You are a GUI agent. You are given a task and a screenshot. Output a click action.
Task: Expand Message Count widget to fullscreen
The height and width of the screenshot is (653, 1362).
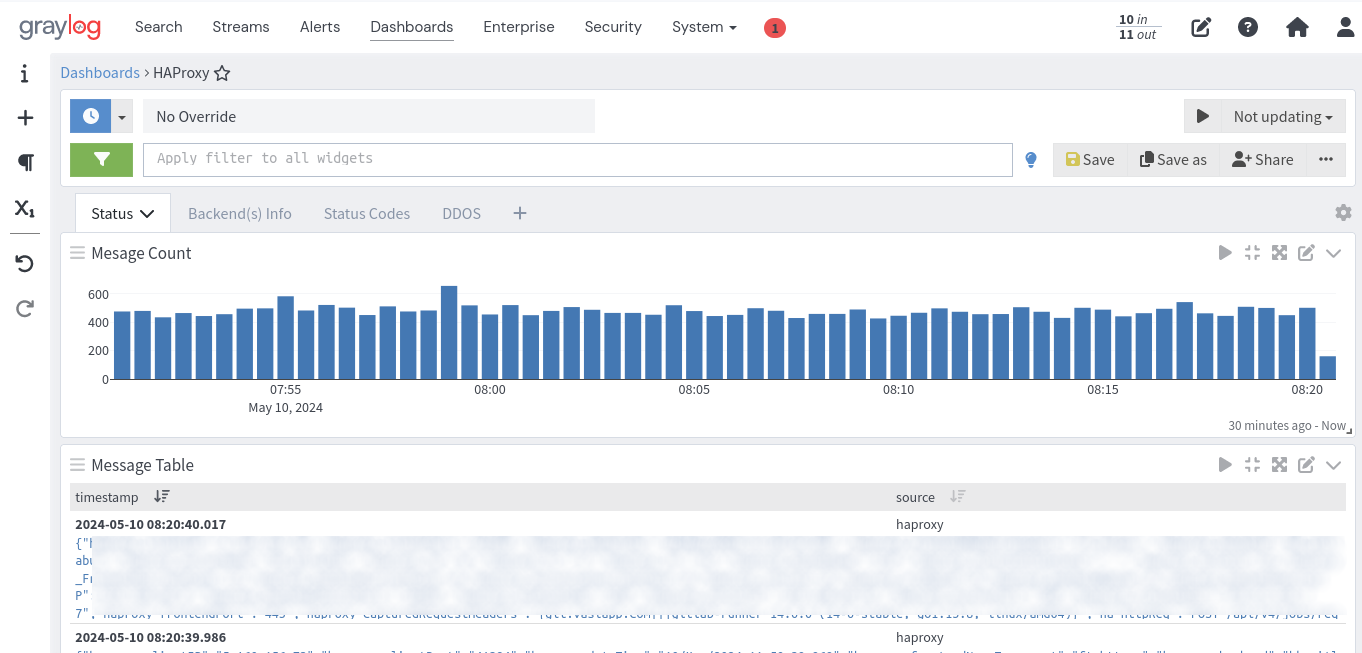1279,253
